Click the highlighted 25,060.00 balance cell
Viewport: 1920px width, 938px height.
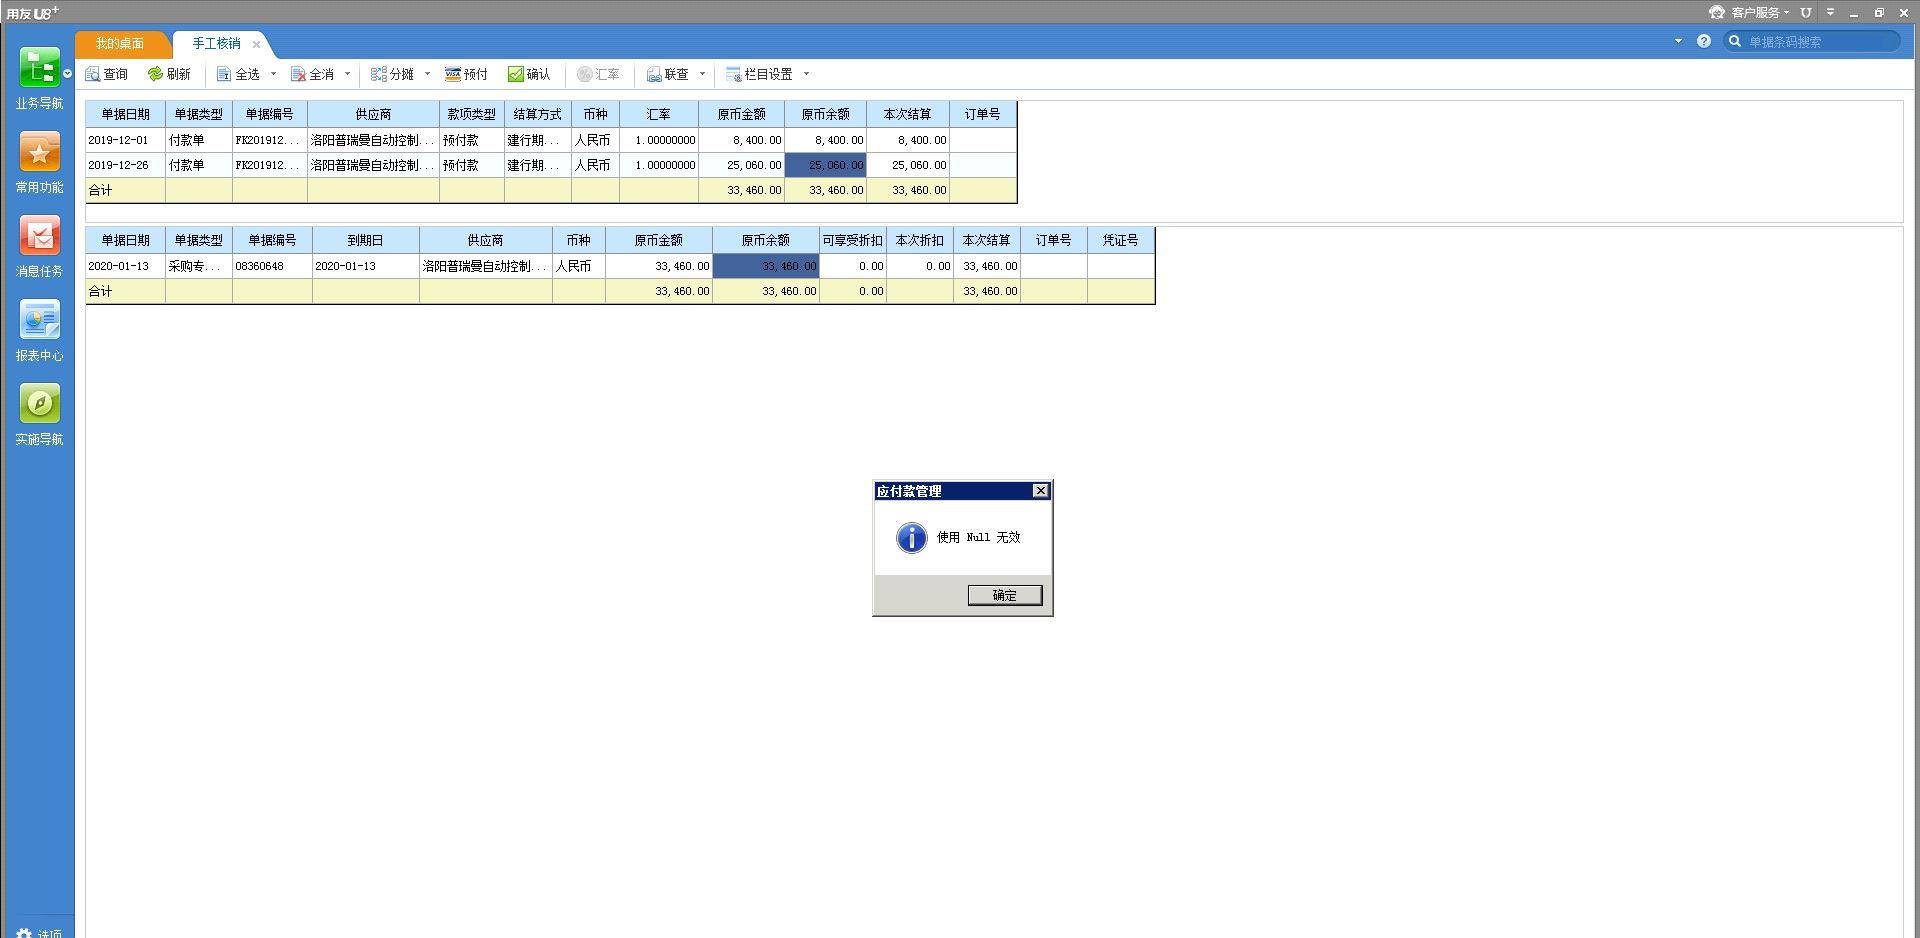point(825,165)
